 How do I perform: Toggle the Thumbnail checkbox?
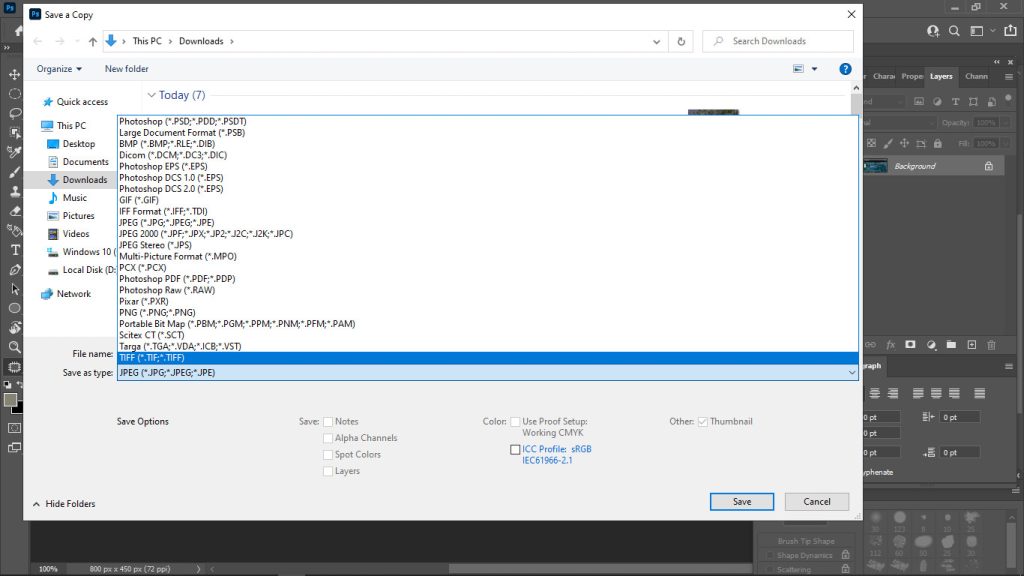coord(702,422)
